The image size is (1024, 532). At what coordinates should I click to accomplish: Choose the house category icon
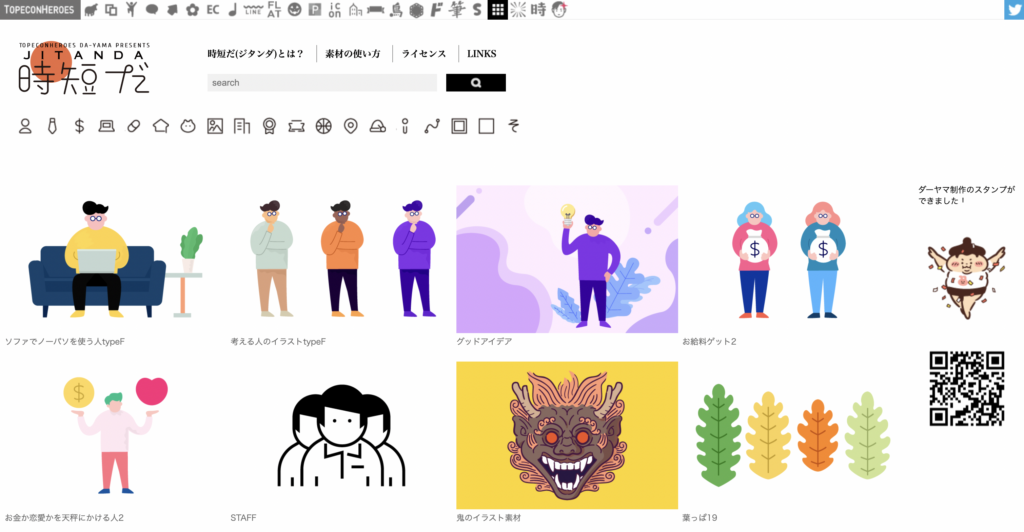pos(160,126)
